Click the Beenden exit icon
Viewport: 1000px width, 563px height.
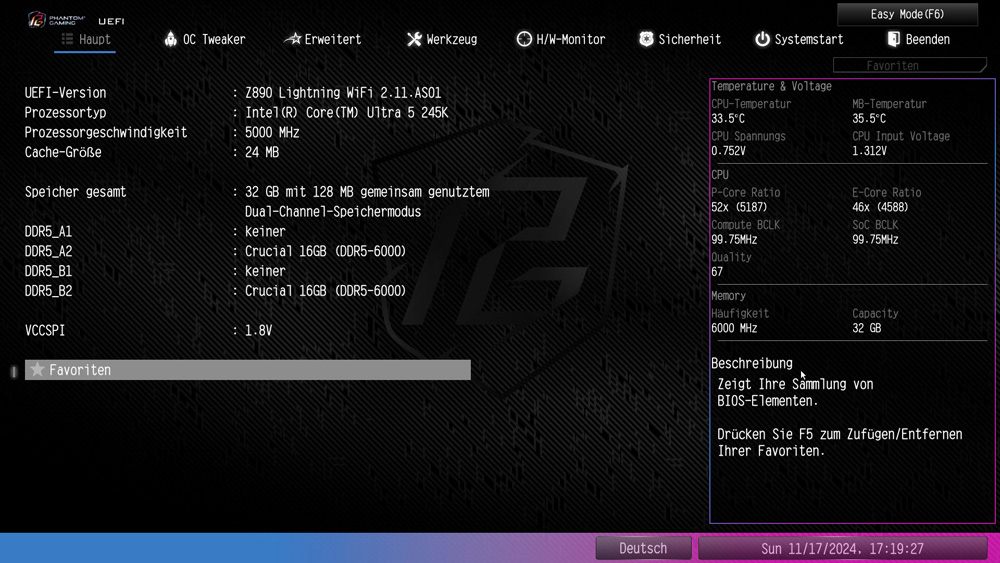click(x=893, y=39)
